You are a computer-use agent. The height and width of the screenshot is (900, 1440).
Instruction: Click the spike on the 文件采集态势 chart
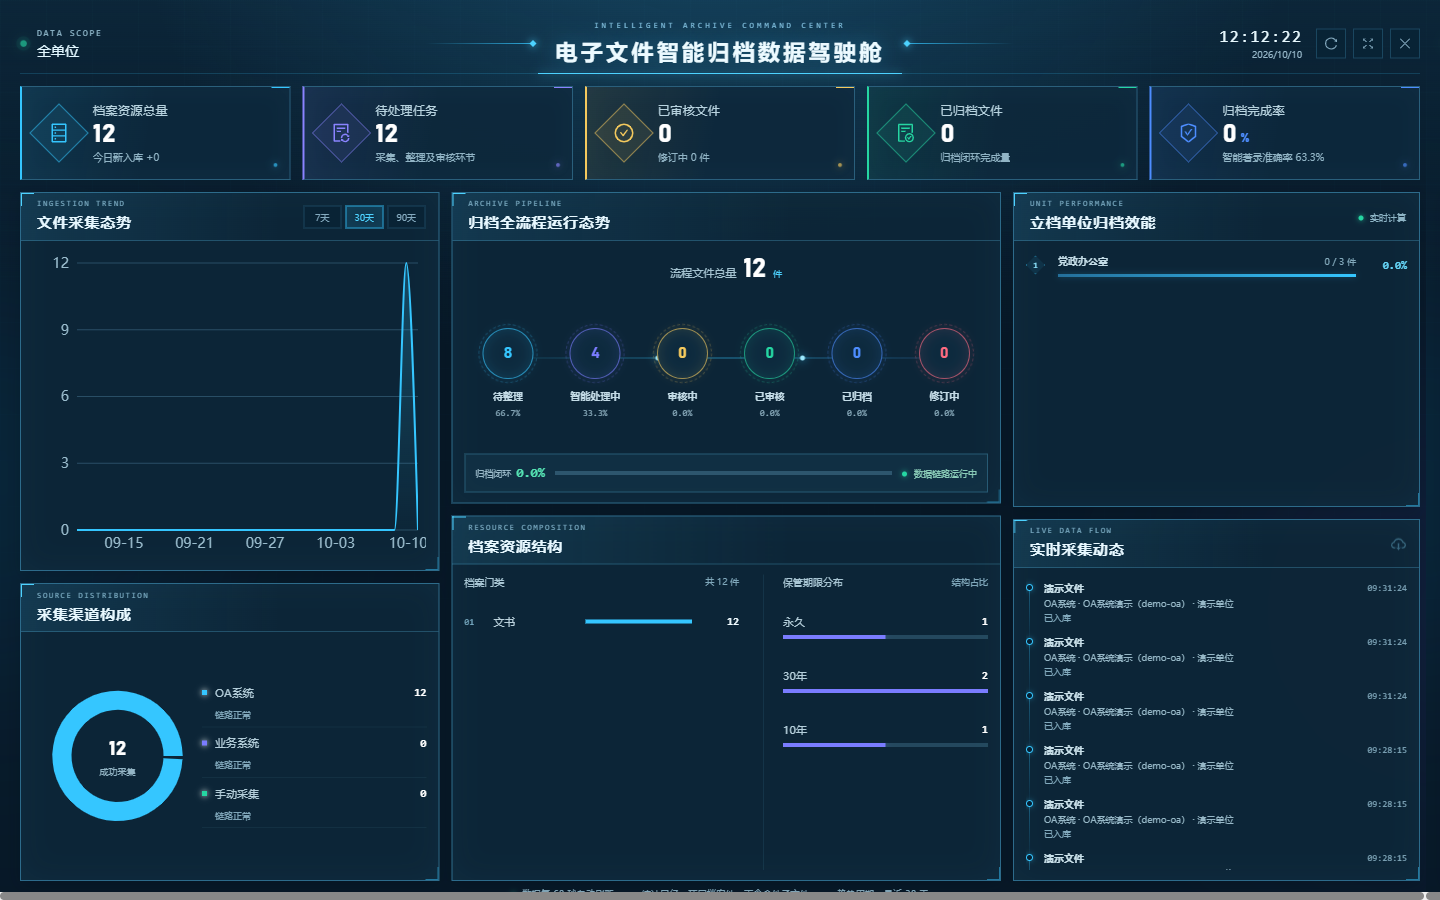(x=406, y=395)
